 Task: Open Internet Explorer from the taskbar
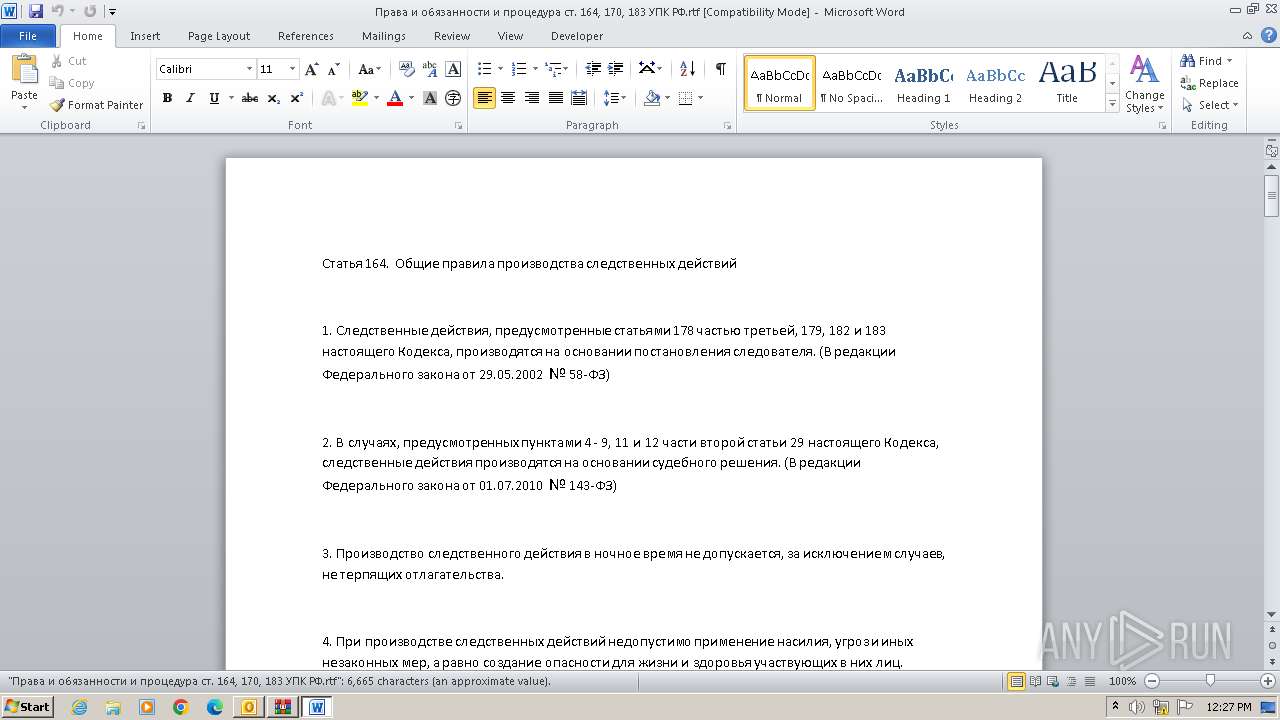pos(79,707)
